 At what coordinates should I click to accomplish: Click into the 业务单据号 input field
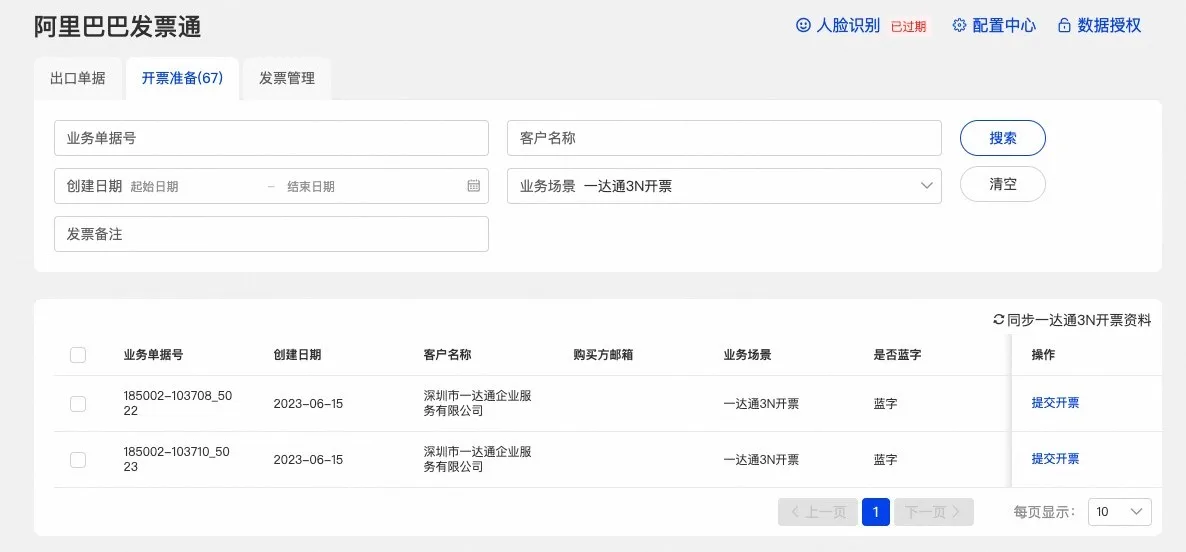(271, 139)
